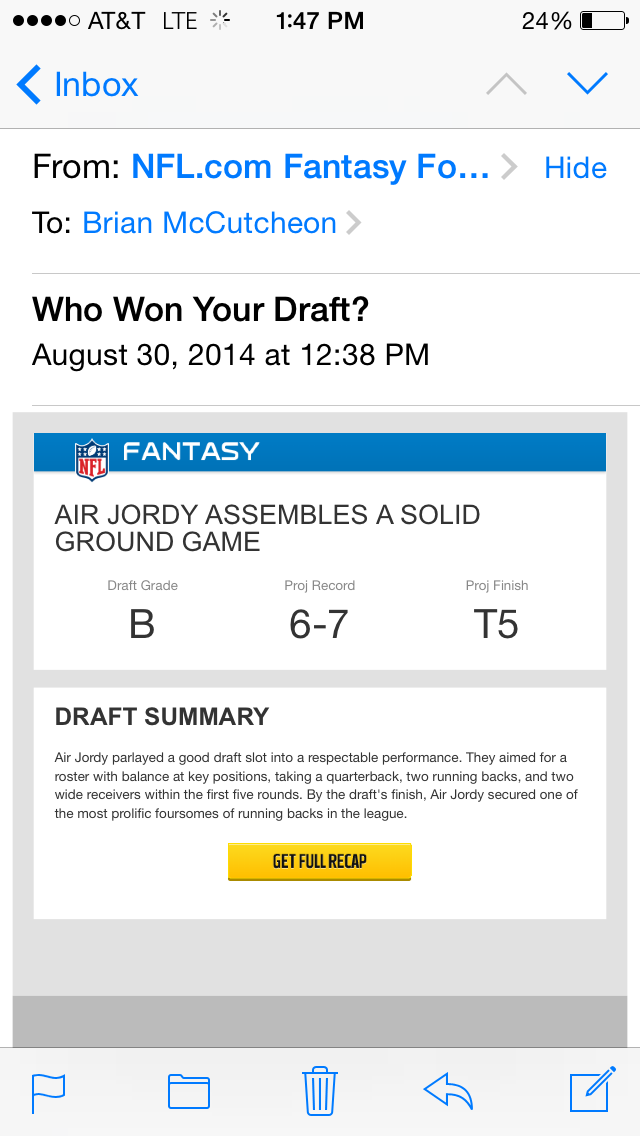Expand sender NFL.com Fantasy Football details
The width and height of the screenshot is (640, 1136).
[509, 167]
